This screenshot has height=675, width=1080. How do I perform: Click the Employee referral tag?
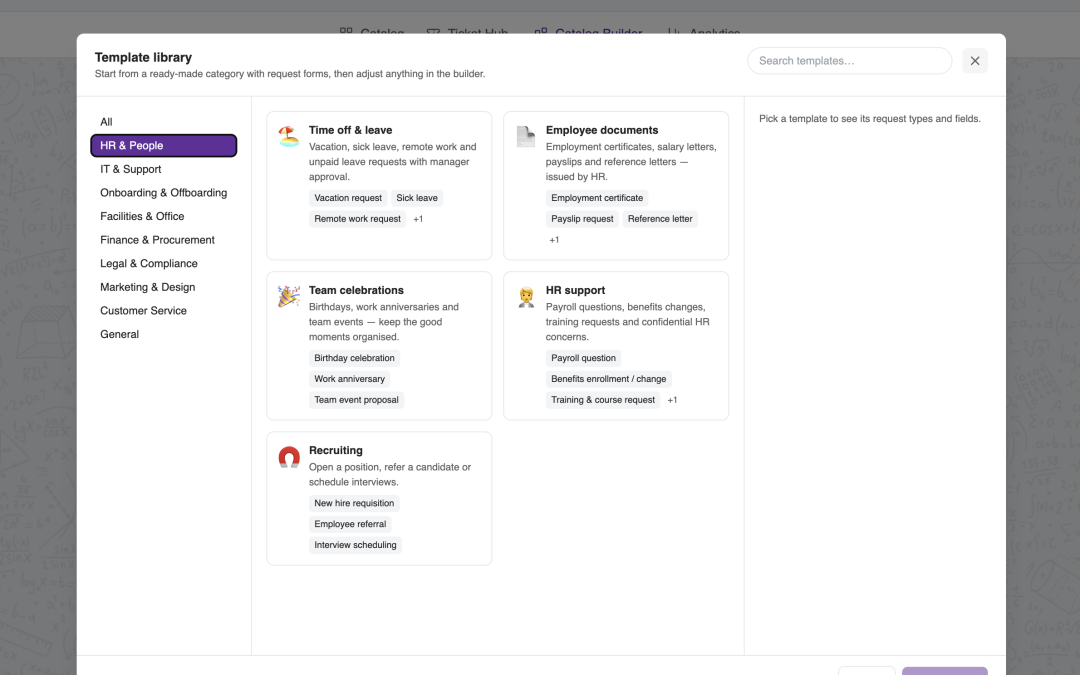pyautogui.click(x=350, y=524)
